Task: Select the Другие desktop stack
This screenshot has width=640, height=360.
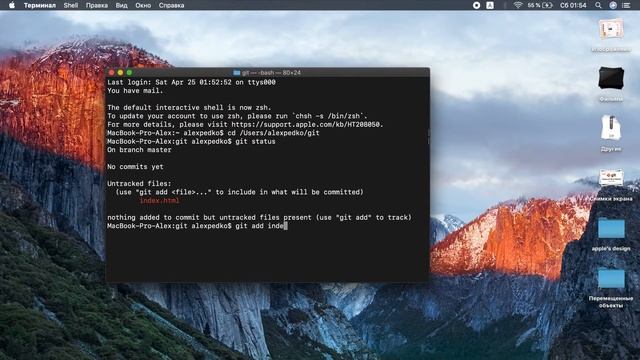Action: pyautogui.click(x=611, y=133)
